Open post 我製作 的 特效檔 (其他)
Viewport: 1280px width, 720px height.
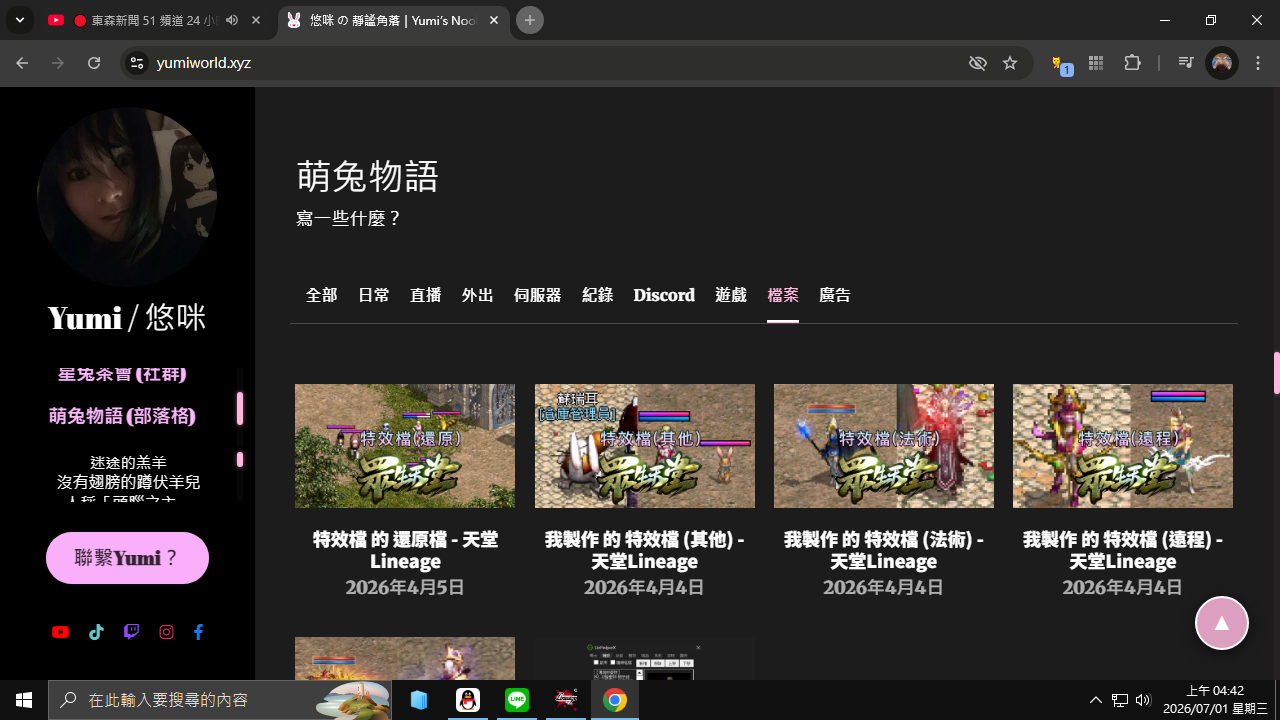(645, 550)
